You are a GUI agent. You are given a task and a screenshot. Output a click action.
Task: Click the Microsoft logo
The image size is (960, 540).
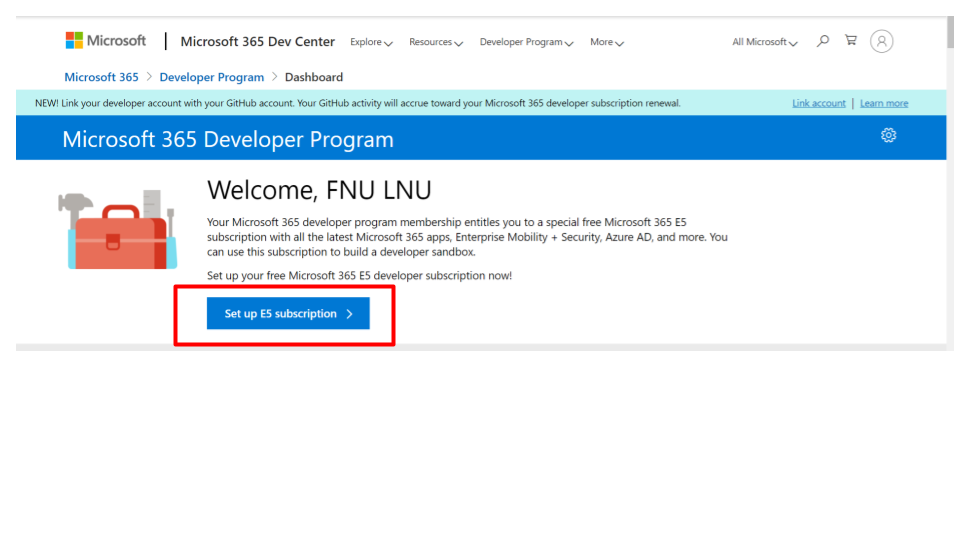(x=105, y=41)
